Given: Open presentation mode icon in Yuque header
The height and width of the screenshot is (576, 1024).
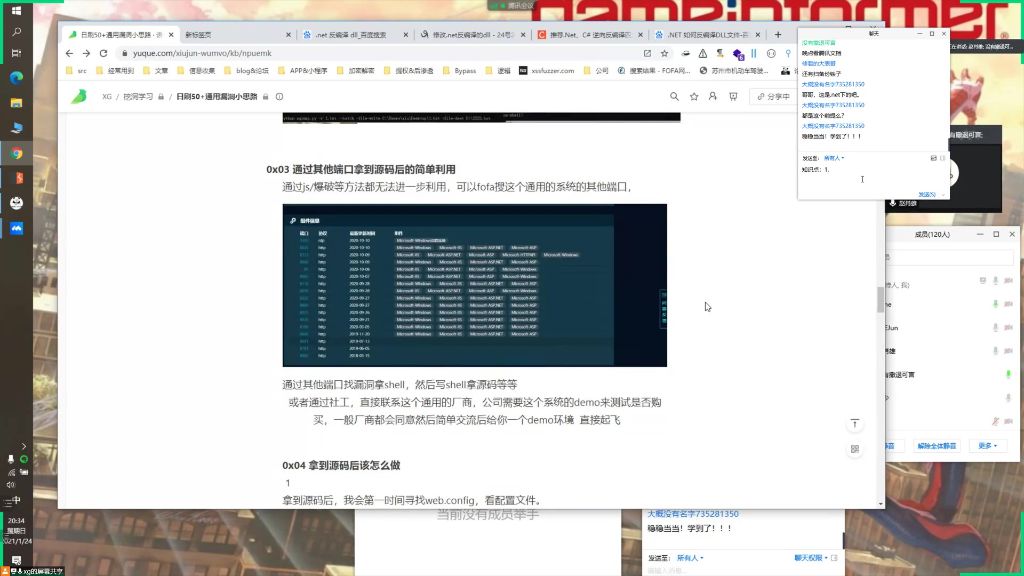Looking at the screenshot, I should click(x=733, y=97).
